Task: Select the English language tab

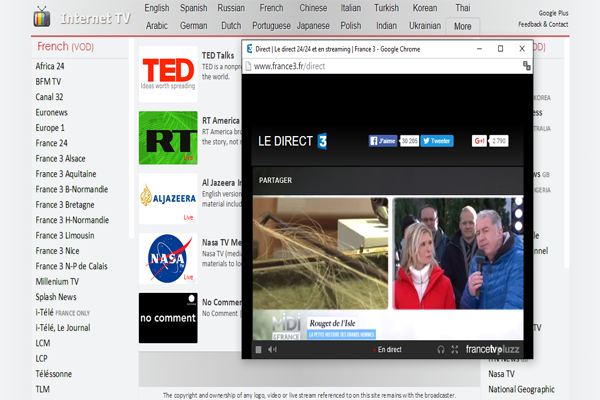Action: coord(157,8)
